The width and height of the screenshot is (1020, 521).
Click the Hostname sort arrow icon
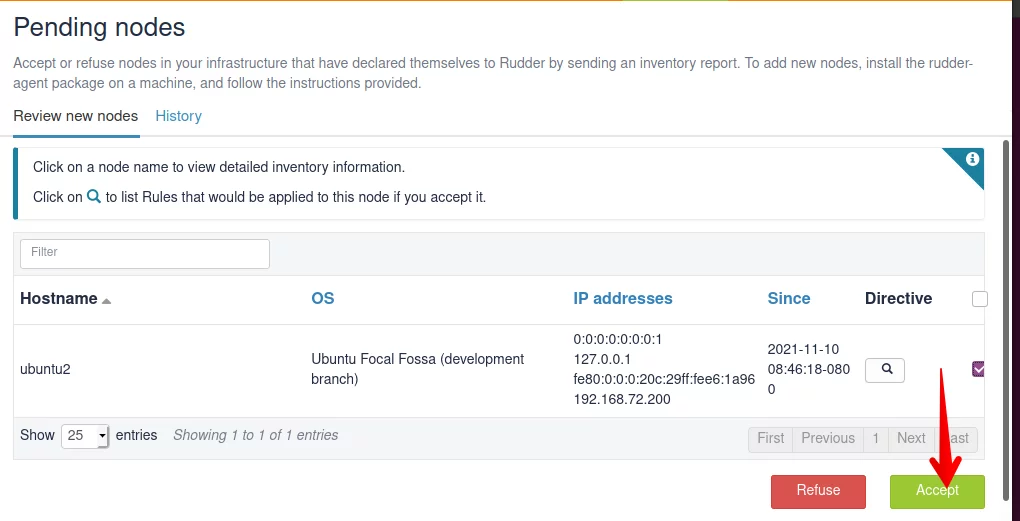107,301
